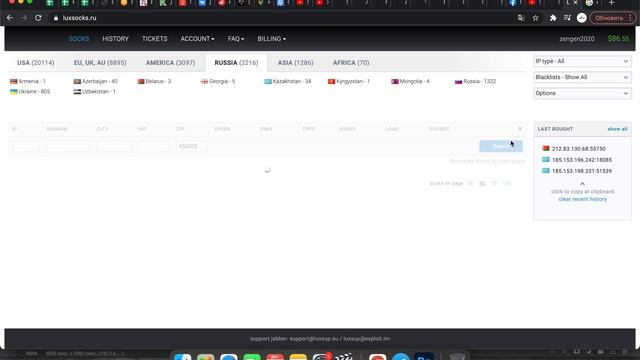
Task: Filter by Kyrgyzstan - 1
Action: point(349,81)
